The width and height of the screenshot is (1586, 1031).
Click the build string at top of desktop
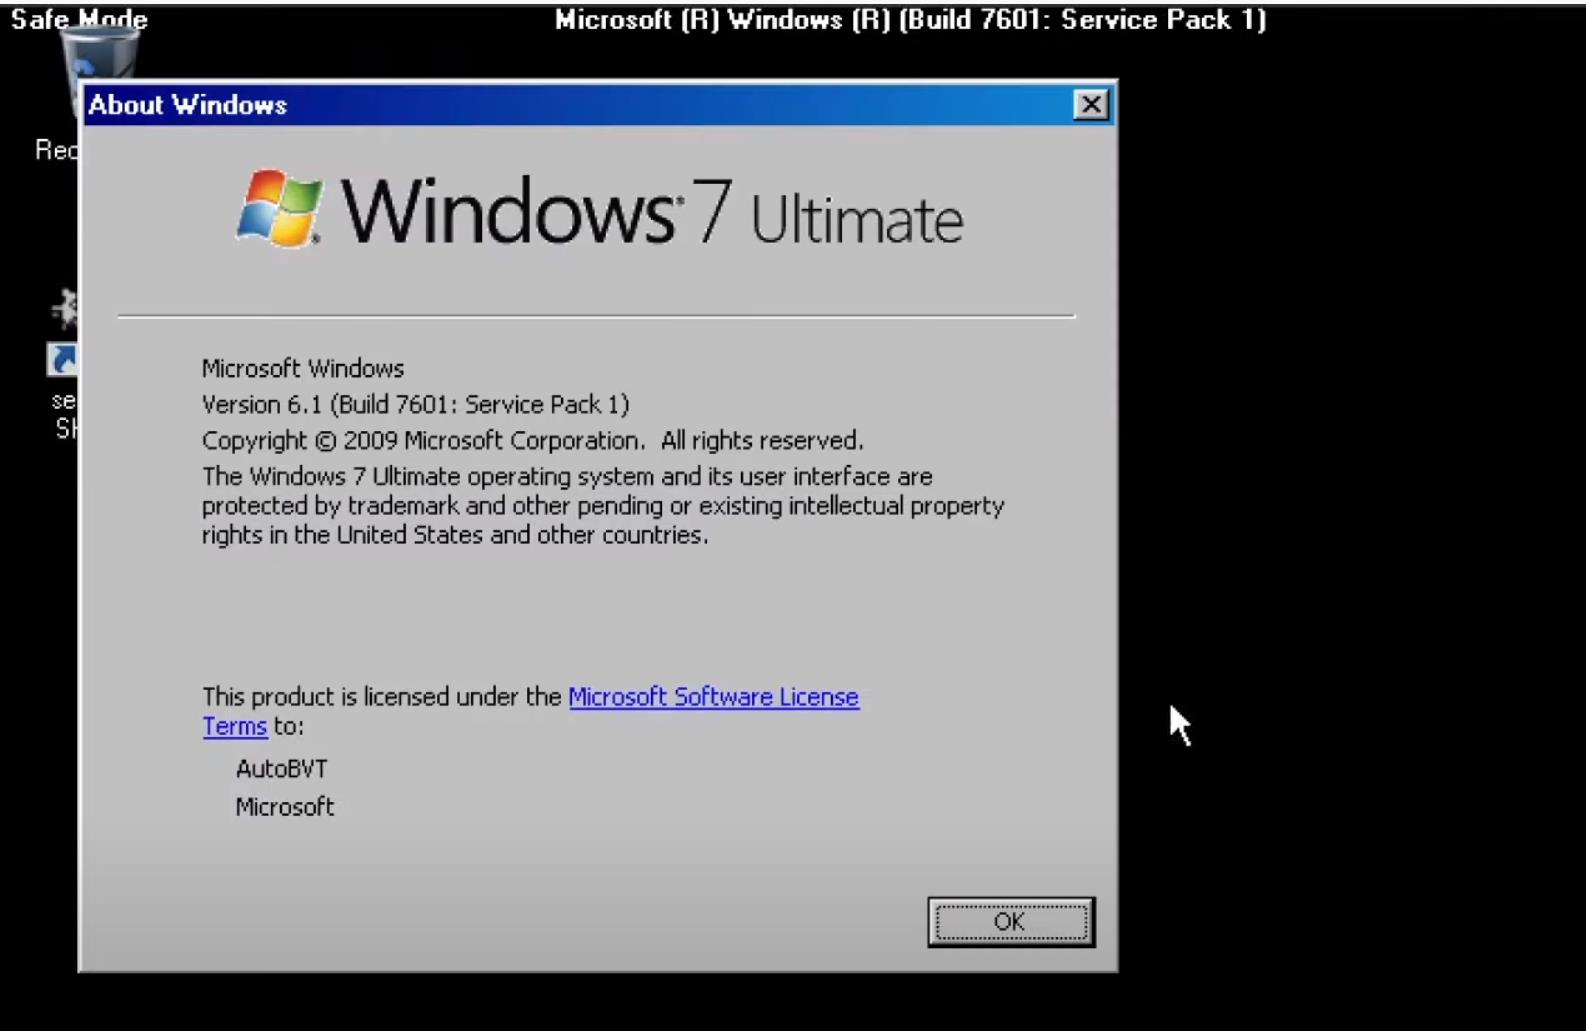[910, 19]
